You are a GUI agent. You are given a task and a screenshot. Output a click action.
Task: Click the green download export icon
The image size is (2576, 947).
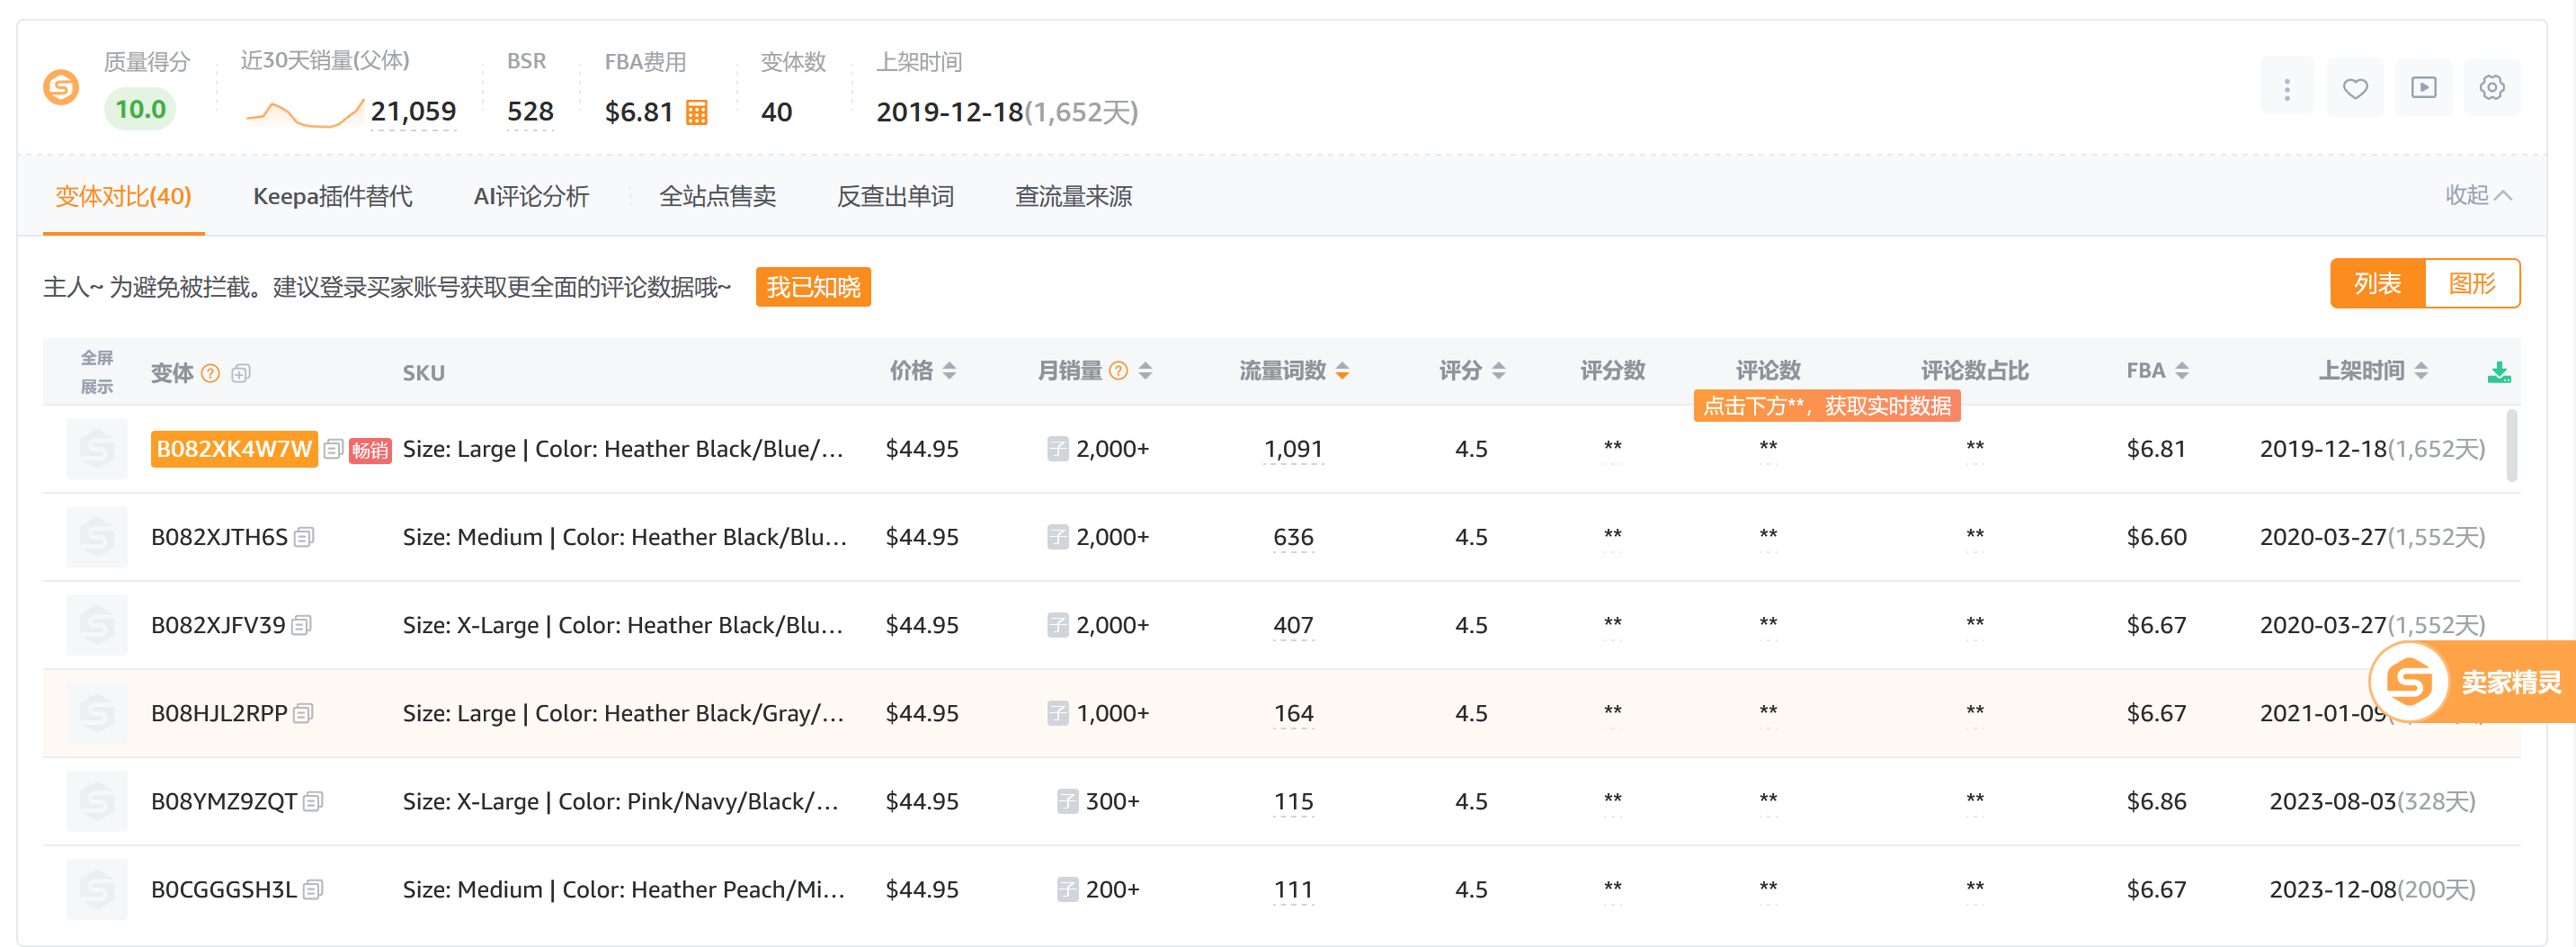tap(2498, 372)
